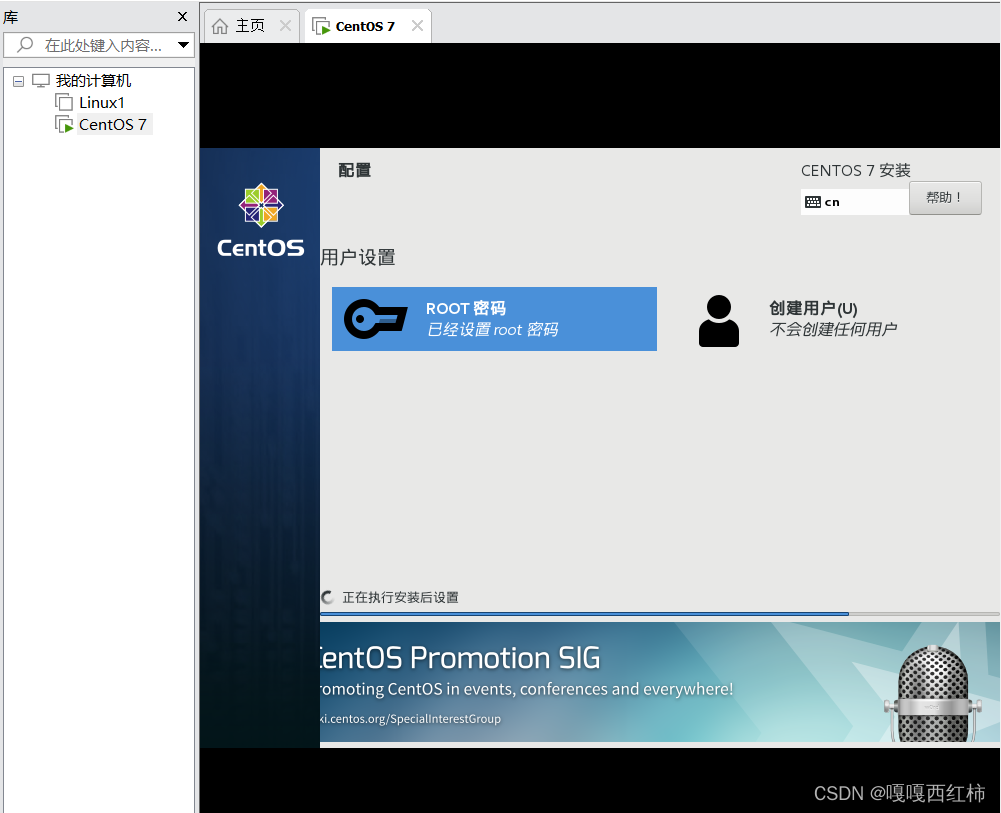This screenshot has height=813, width=1001.
Task: Click the cn keyboard layout indicator
Action: point(854,202)
